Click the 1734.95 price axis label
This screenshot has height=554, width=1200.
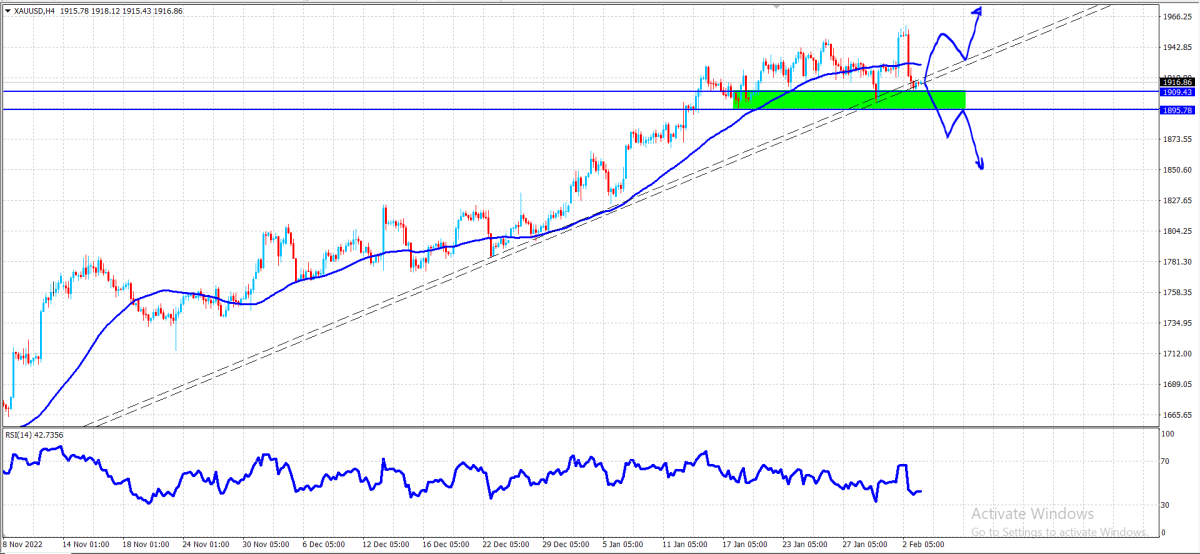coord(1177,324)
